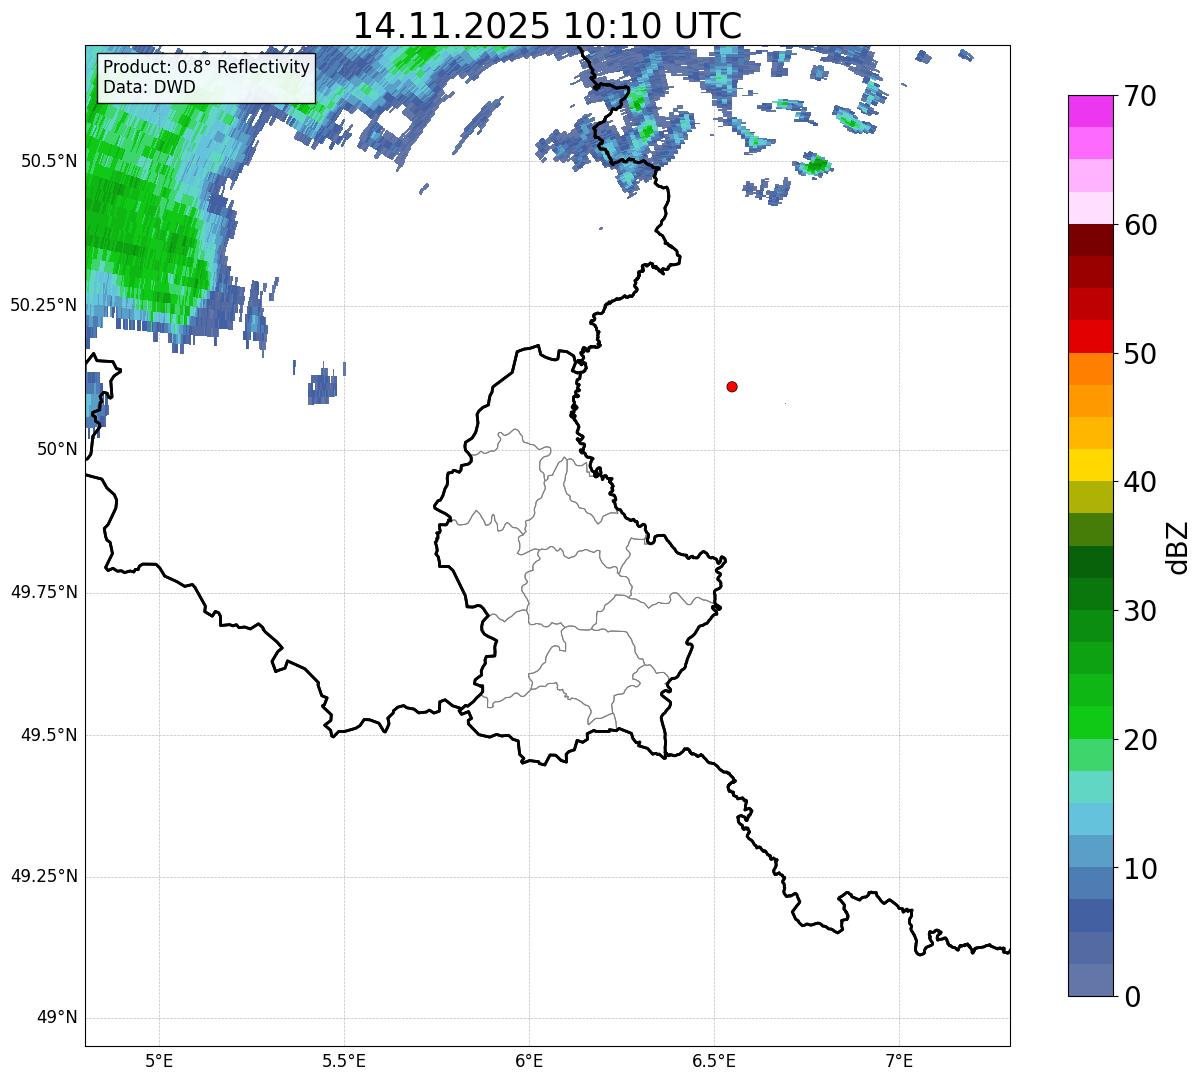Click the 5.5°E longitude label
Image resolution: width=1202 pixels, height=1081 pixels.
[344, 1061]
